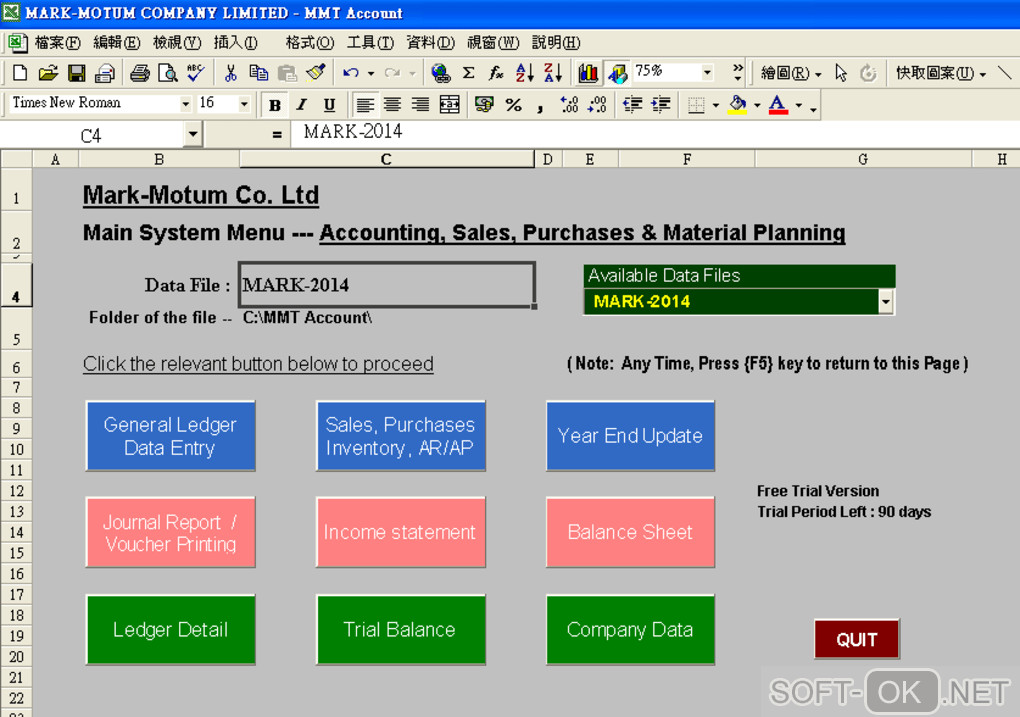Toggle Italic formatting

click(302, 104)
